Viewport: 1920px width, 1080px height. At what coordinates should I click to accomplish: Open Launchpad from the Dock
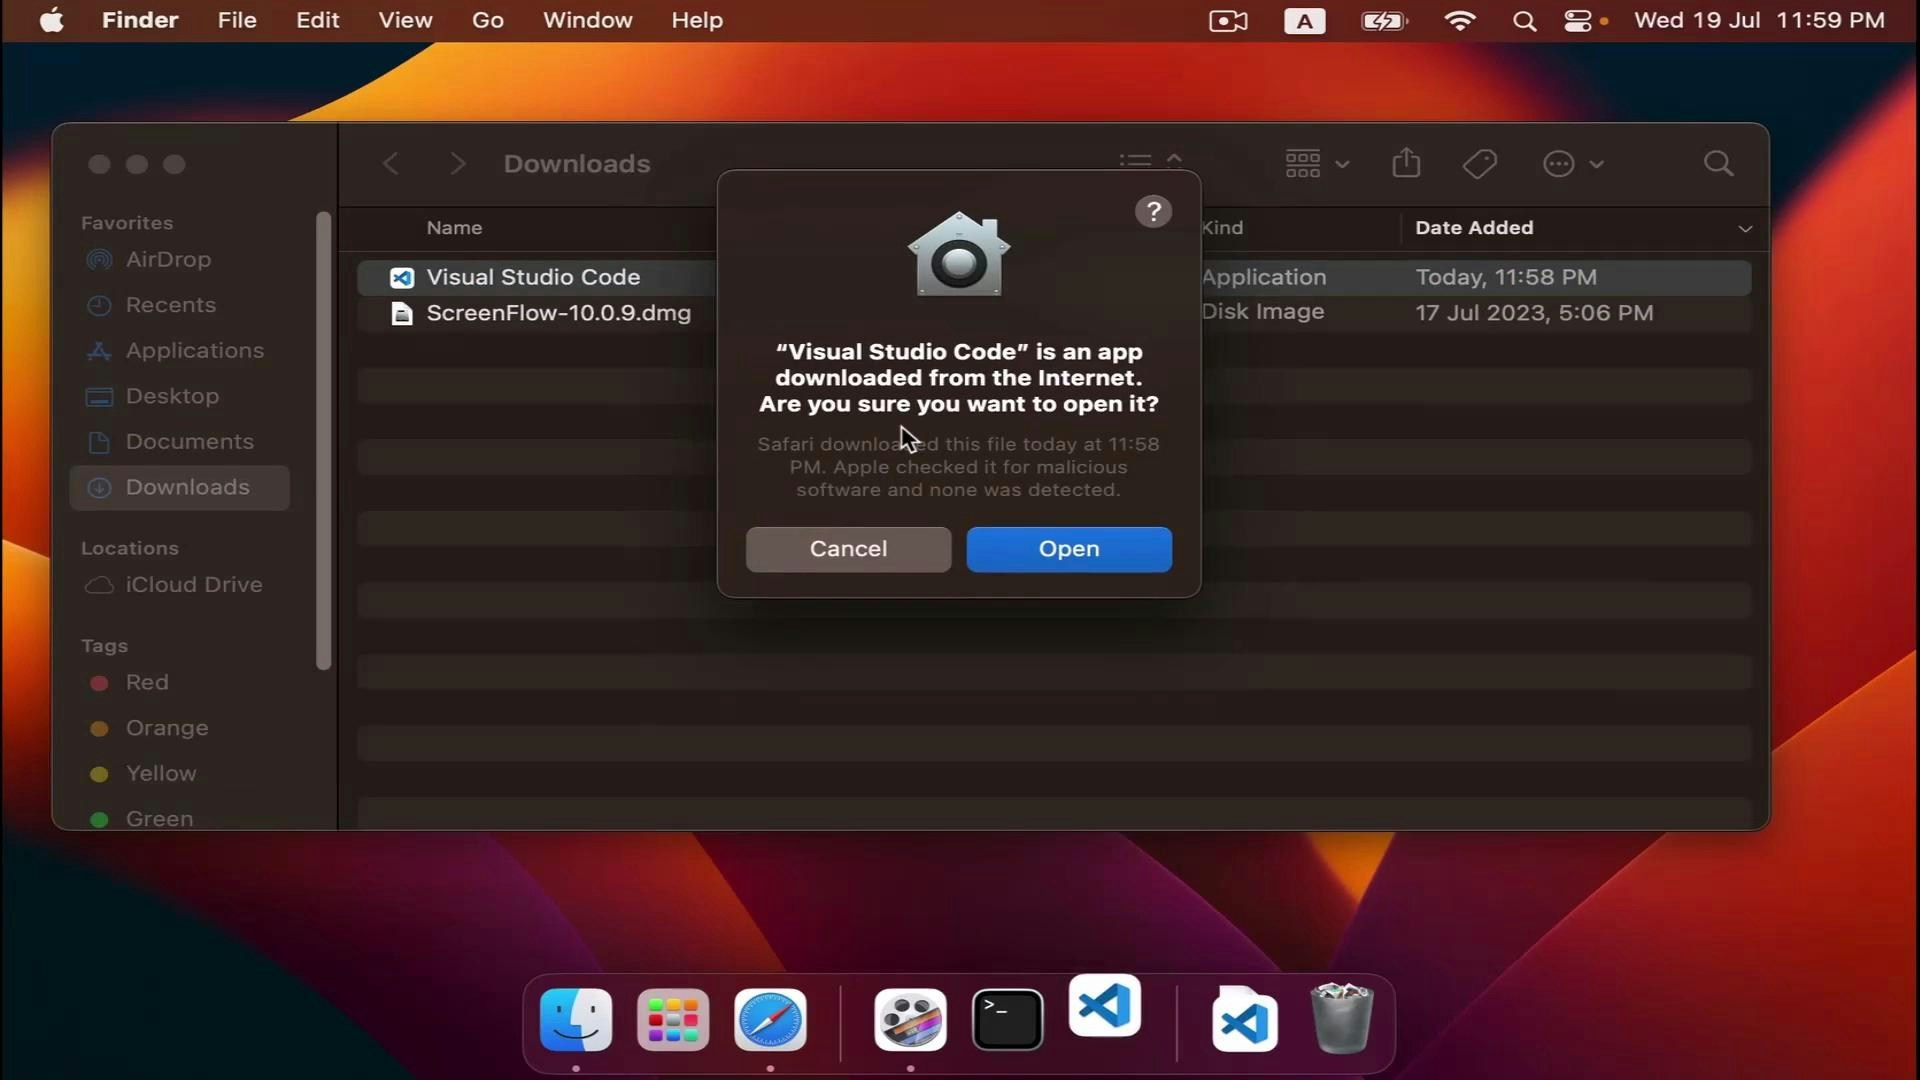[673, 1020]
